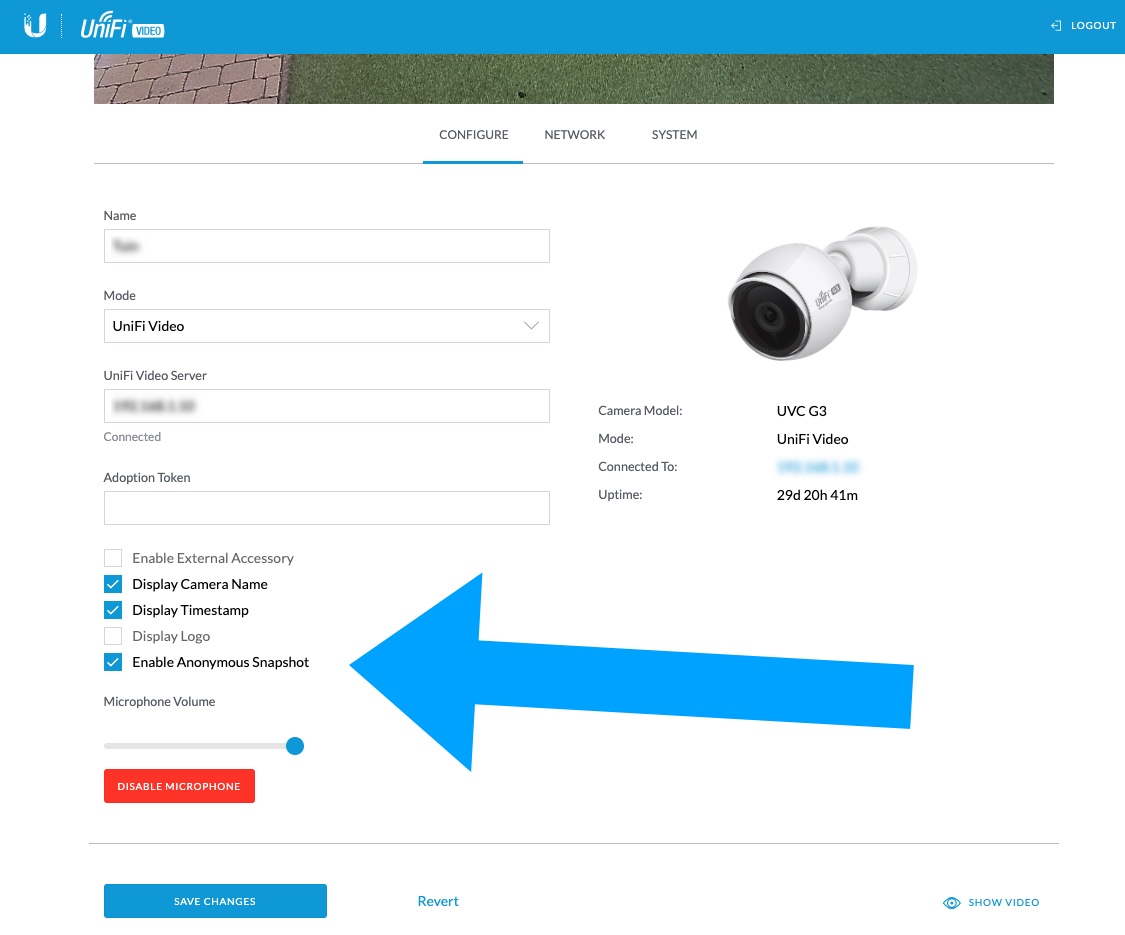Click the DISABLE MICROPHONE button
Image resolution: width=1125 pixels, height=935 pixels.
pos(179,786)
